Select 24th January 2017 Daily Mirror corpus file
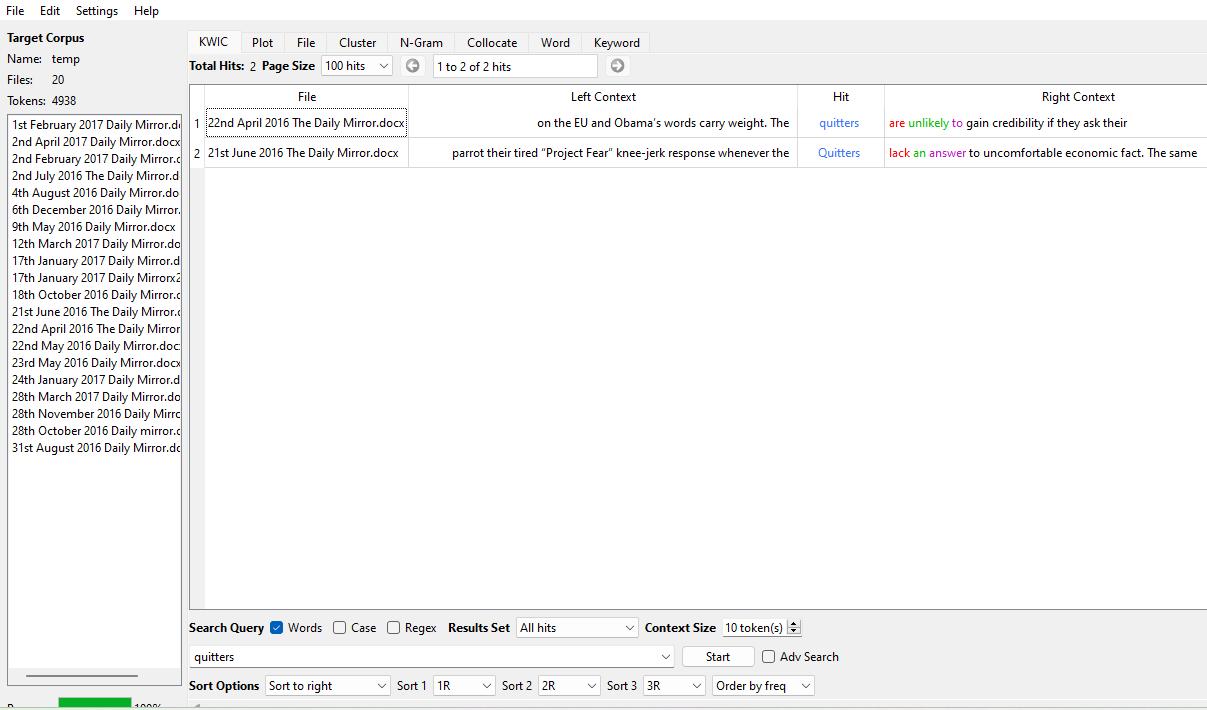This screenshot has width=1207, height=710. tap(95, 380)
